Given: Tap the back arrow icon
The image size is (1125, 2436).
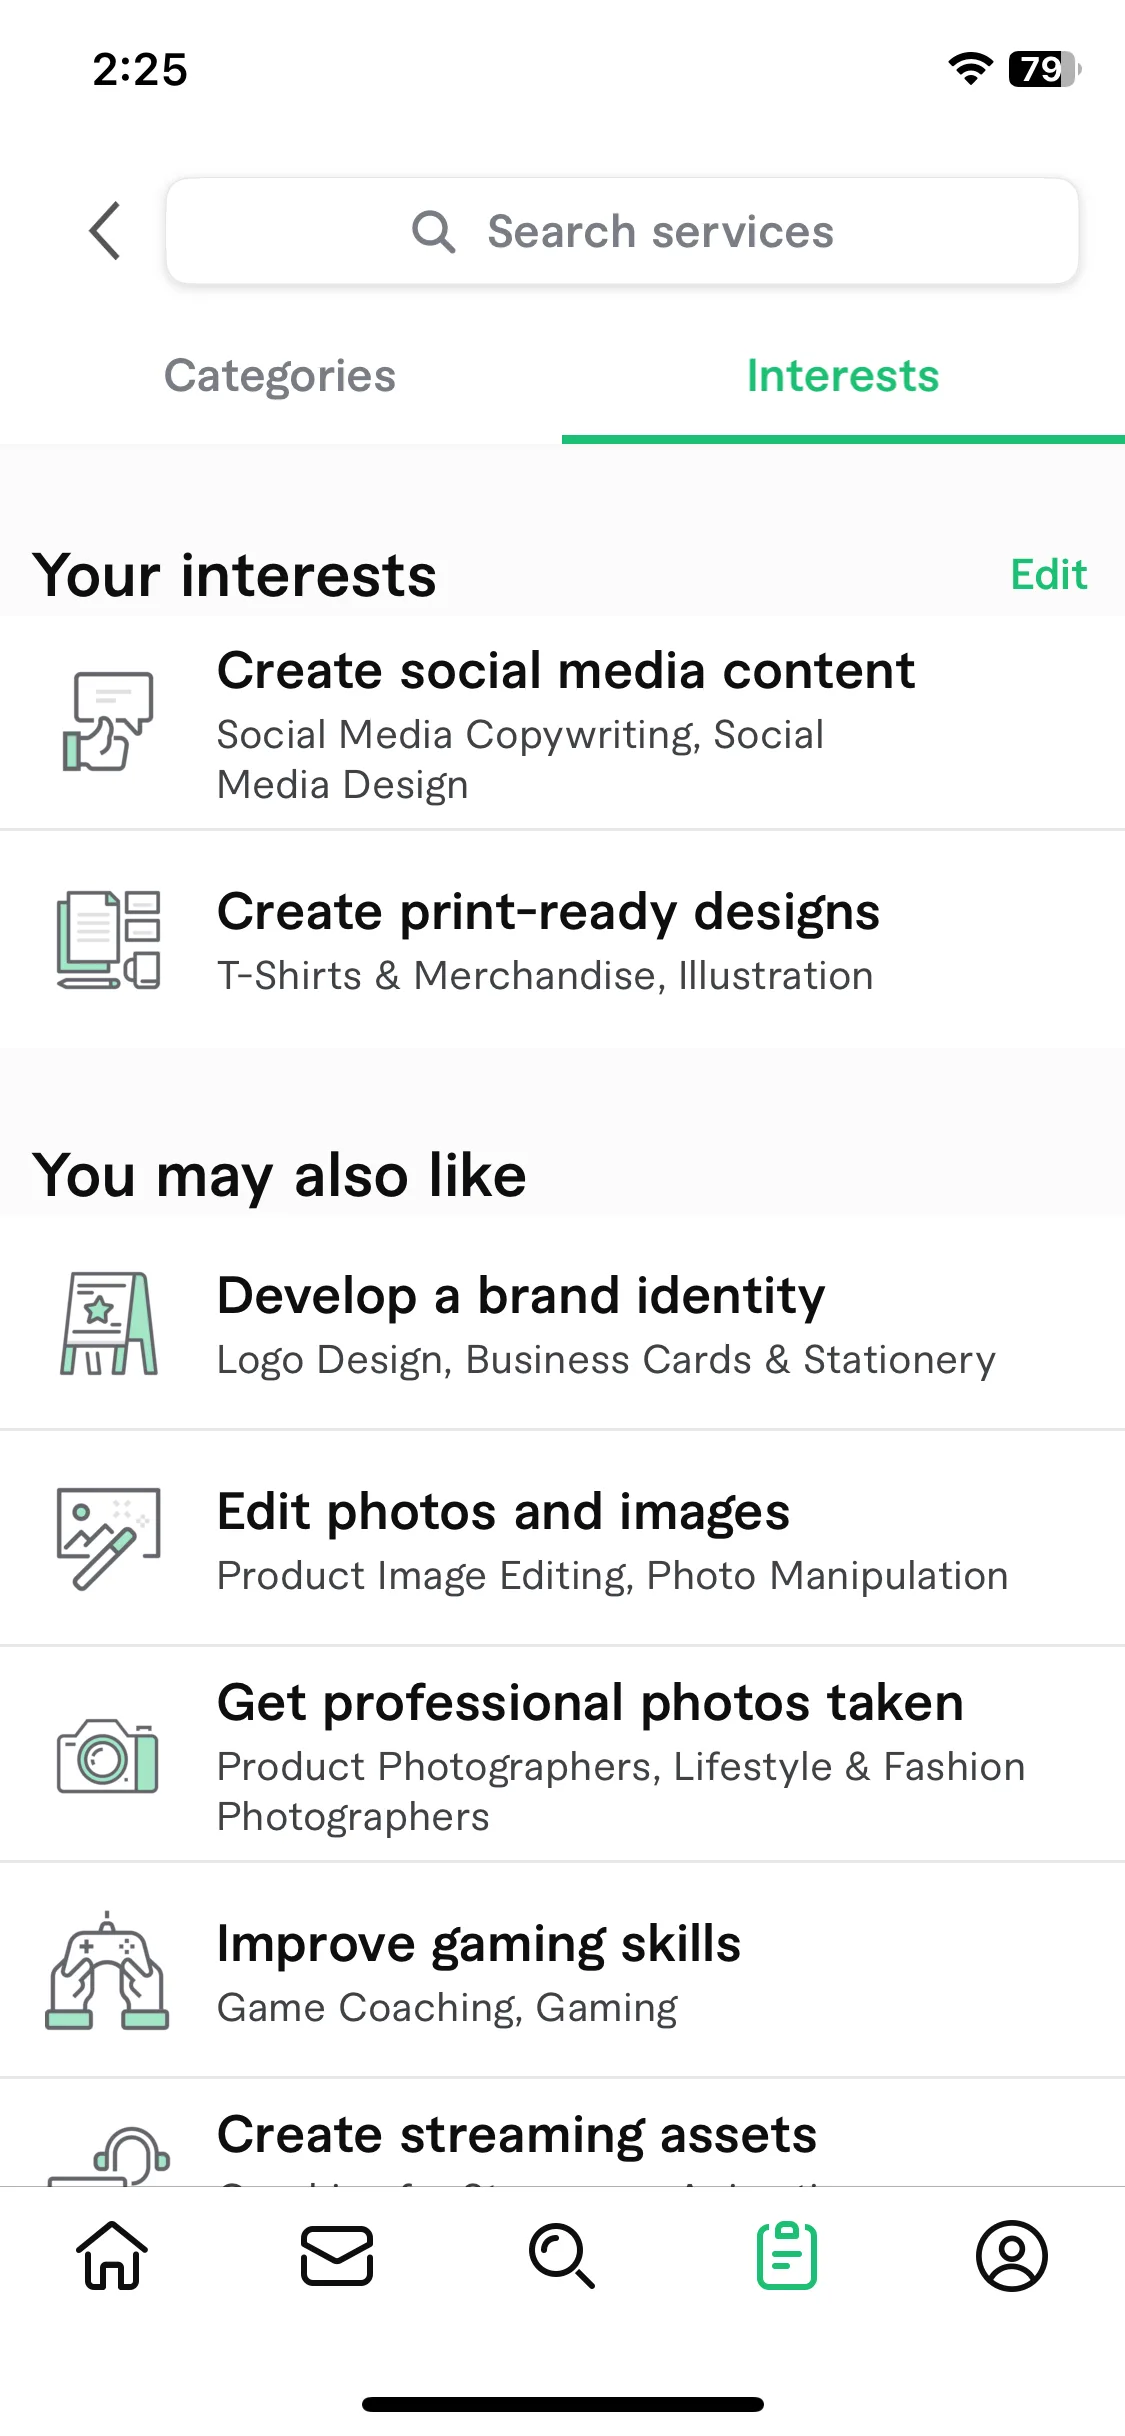Looking at the screenshot, I should [105, 231].
